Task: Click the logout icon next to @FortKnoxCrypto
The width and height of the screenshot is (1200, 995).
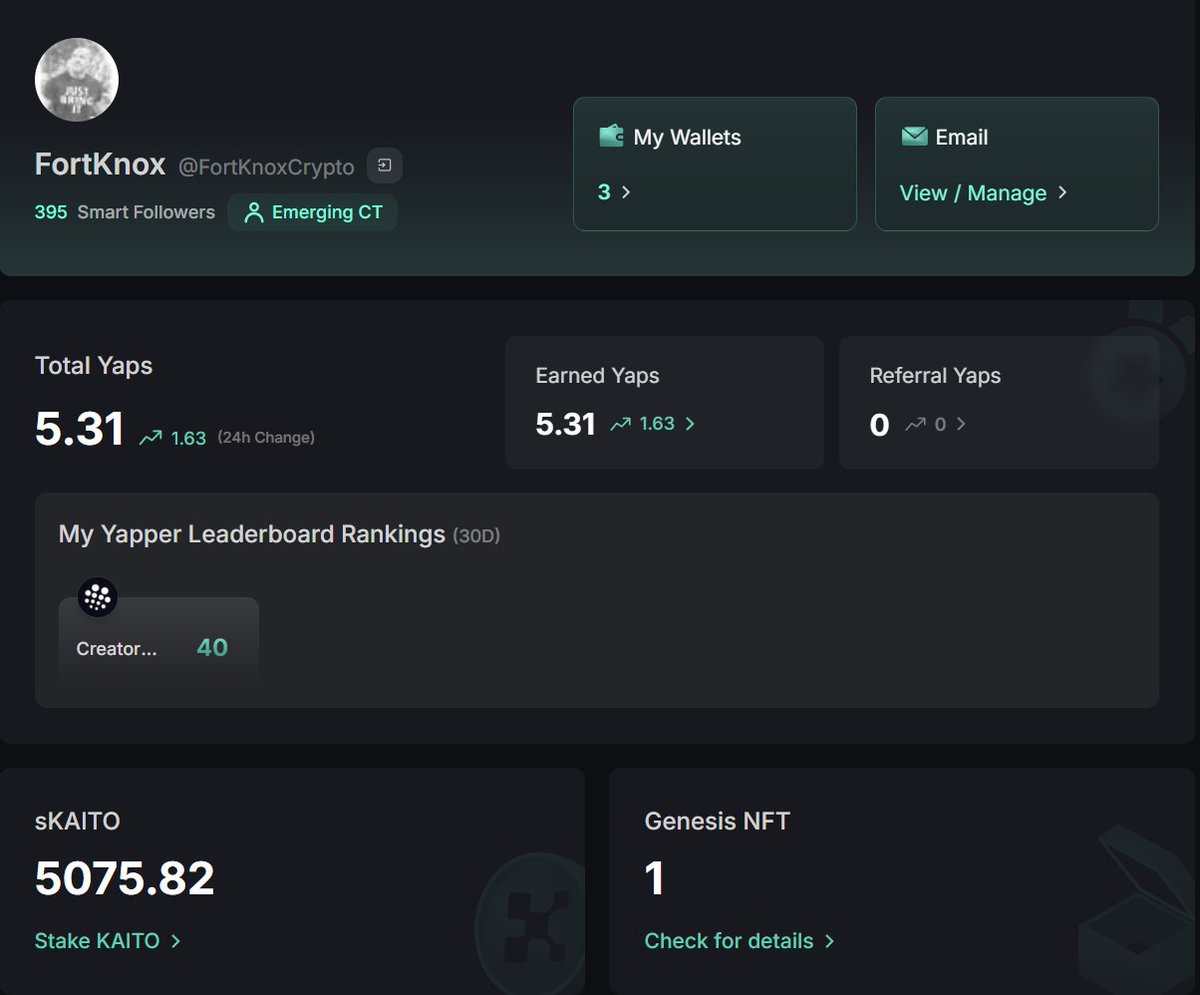Action: click(x=385, y=166)
